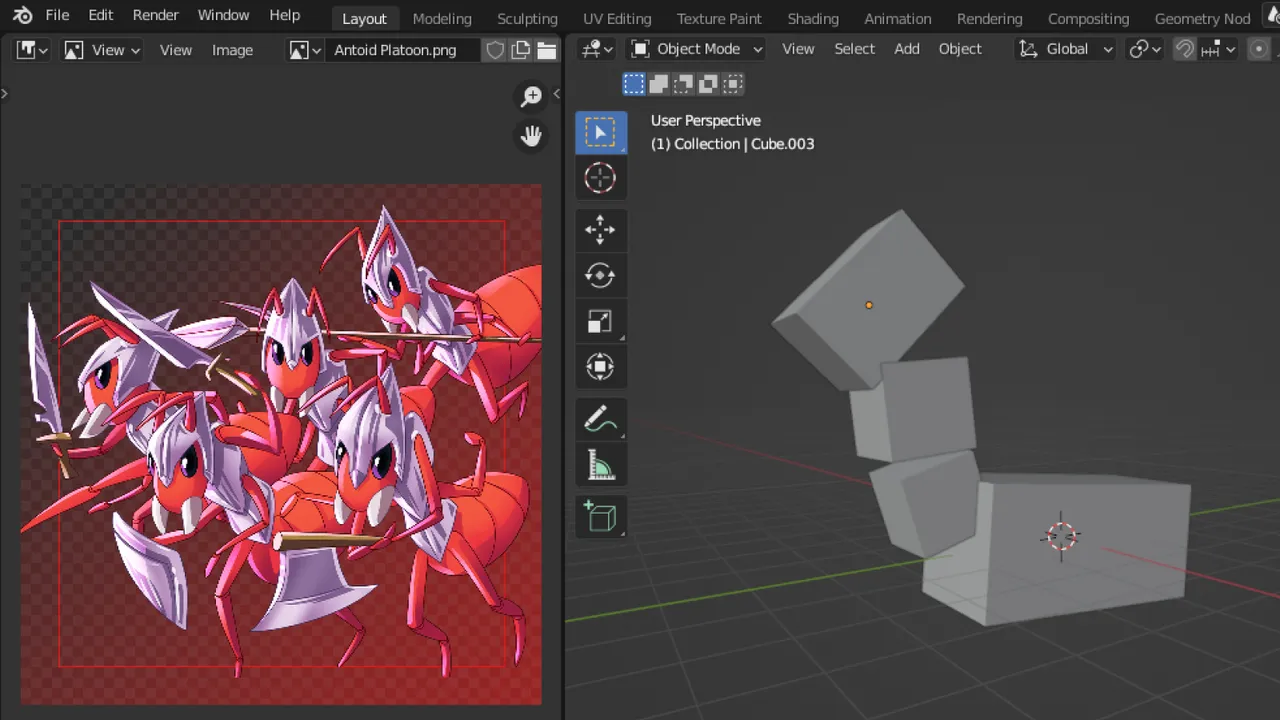This screenshot has height=720, width=1280.
Task: Select the Measure tool
Action: tap(600, 465)
